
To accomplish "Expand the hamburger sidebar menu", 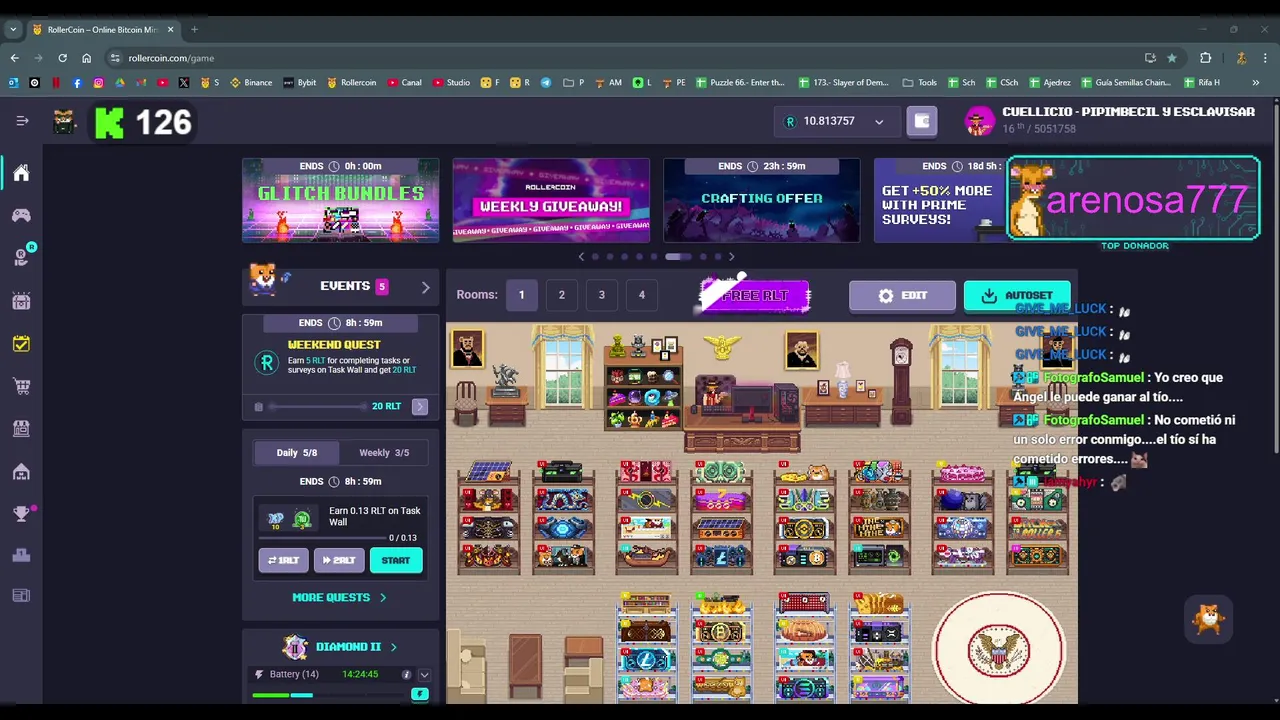I will pos(22,121).
